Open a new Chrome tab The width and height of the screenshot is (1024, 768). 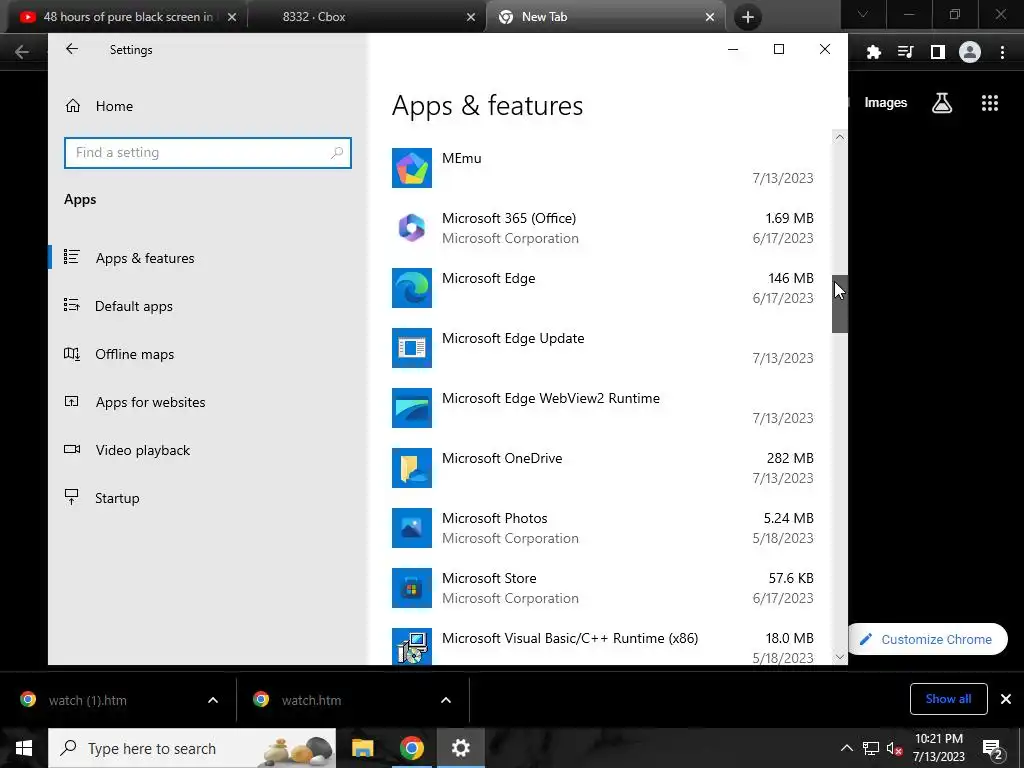click(748, 17)
